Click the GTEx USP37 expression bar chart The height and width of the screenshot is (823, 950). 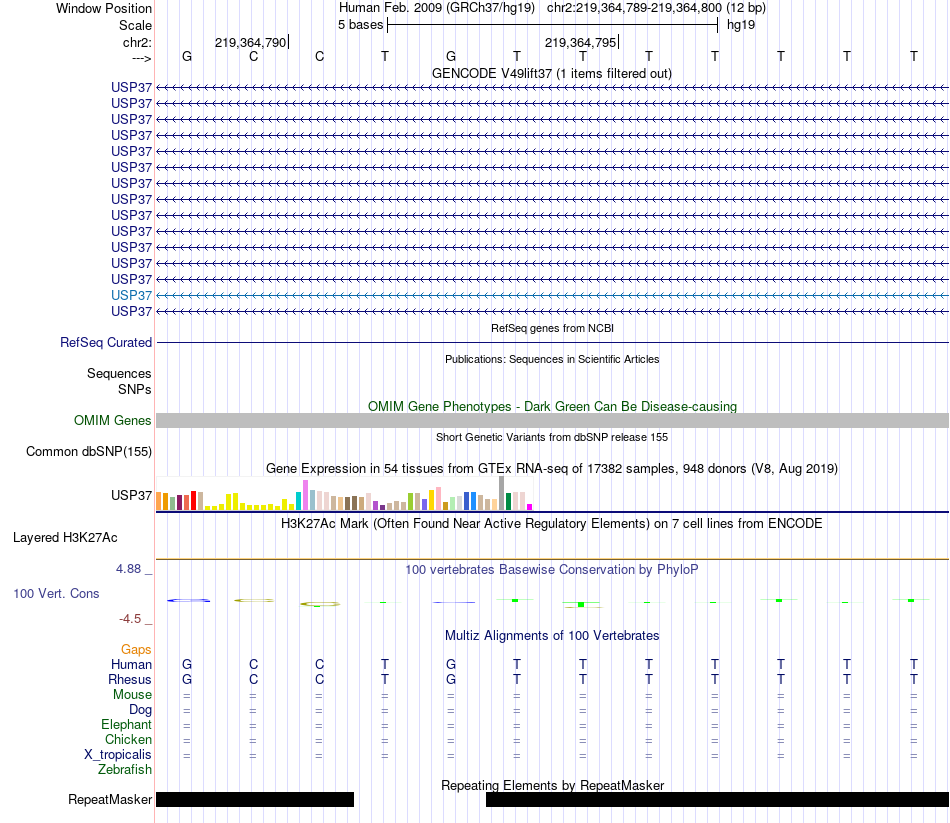click(344, 493)
